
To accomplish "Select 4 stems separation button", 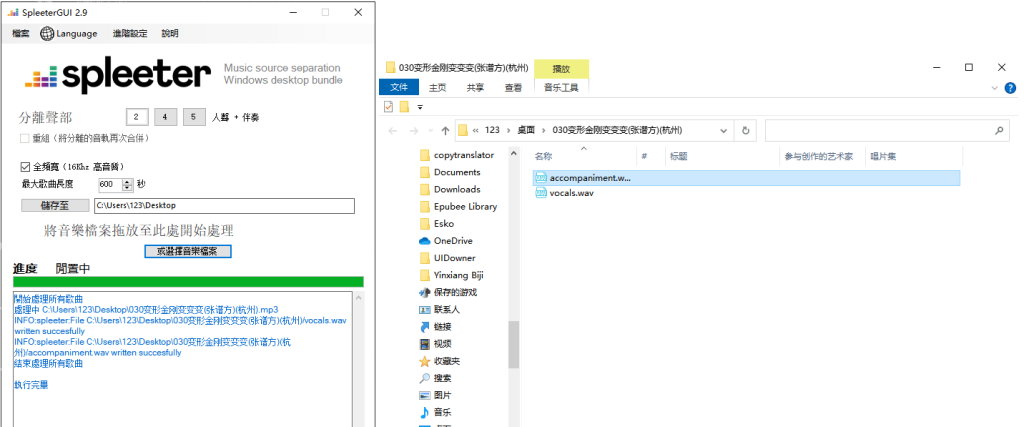I will pyautogui.click(x=165, y=118).
